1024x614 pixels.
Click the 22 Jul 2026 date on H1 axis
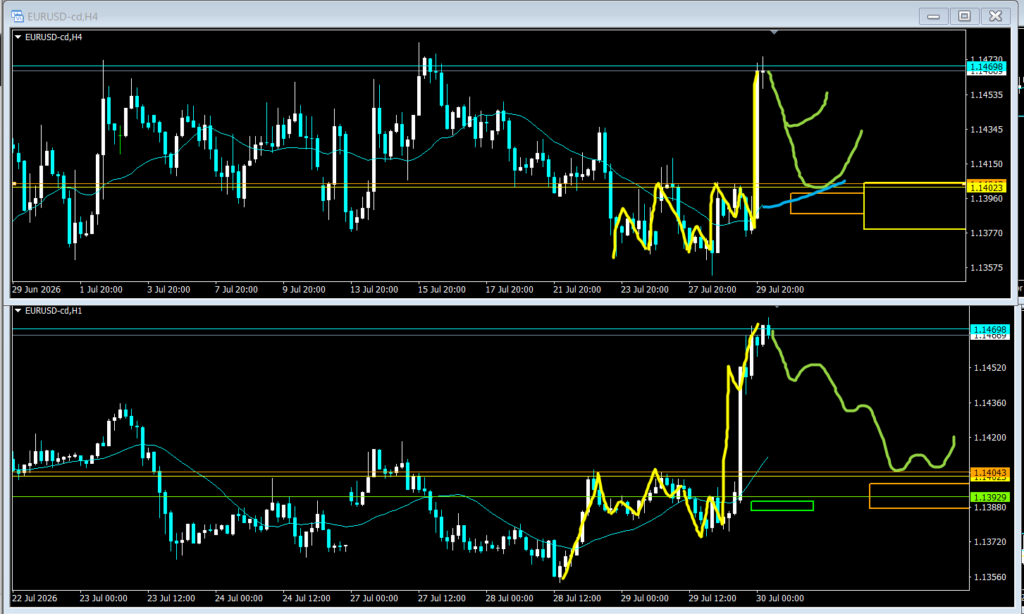[x=35, y=598]
